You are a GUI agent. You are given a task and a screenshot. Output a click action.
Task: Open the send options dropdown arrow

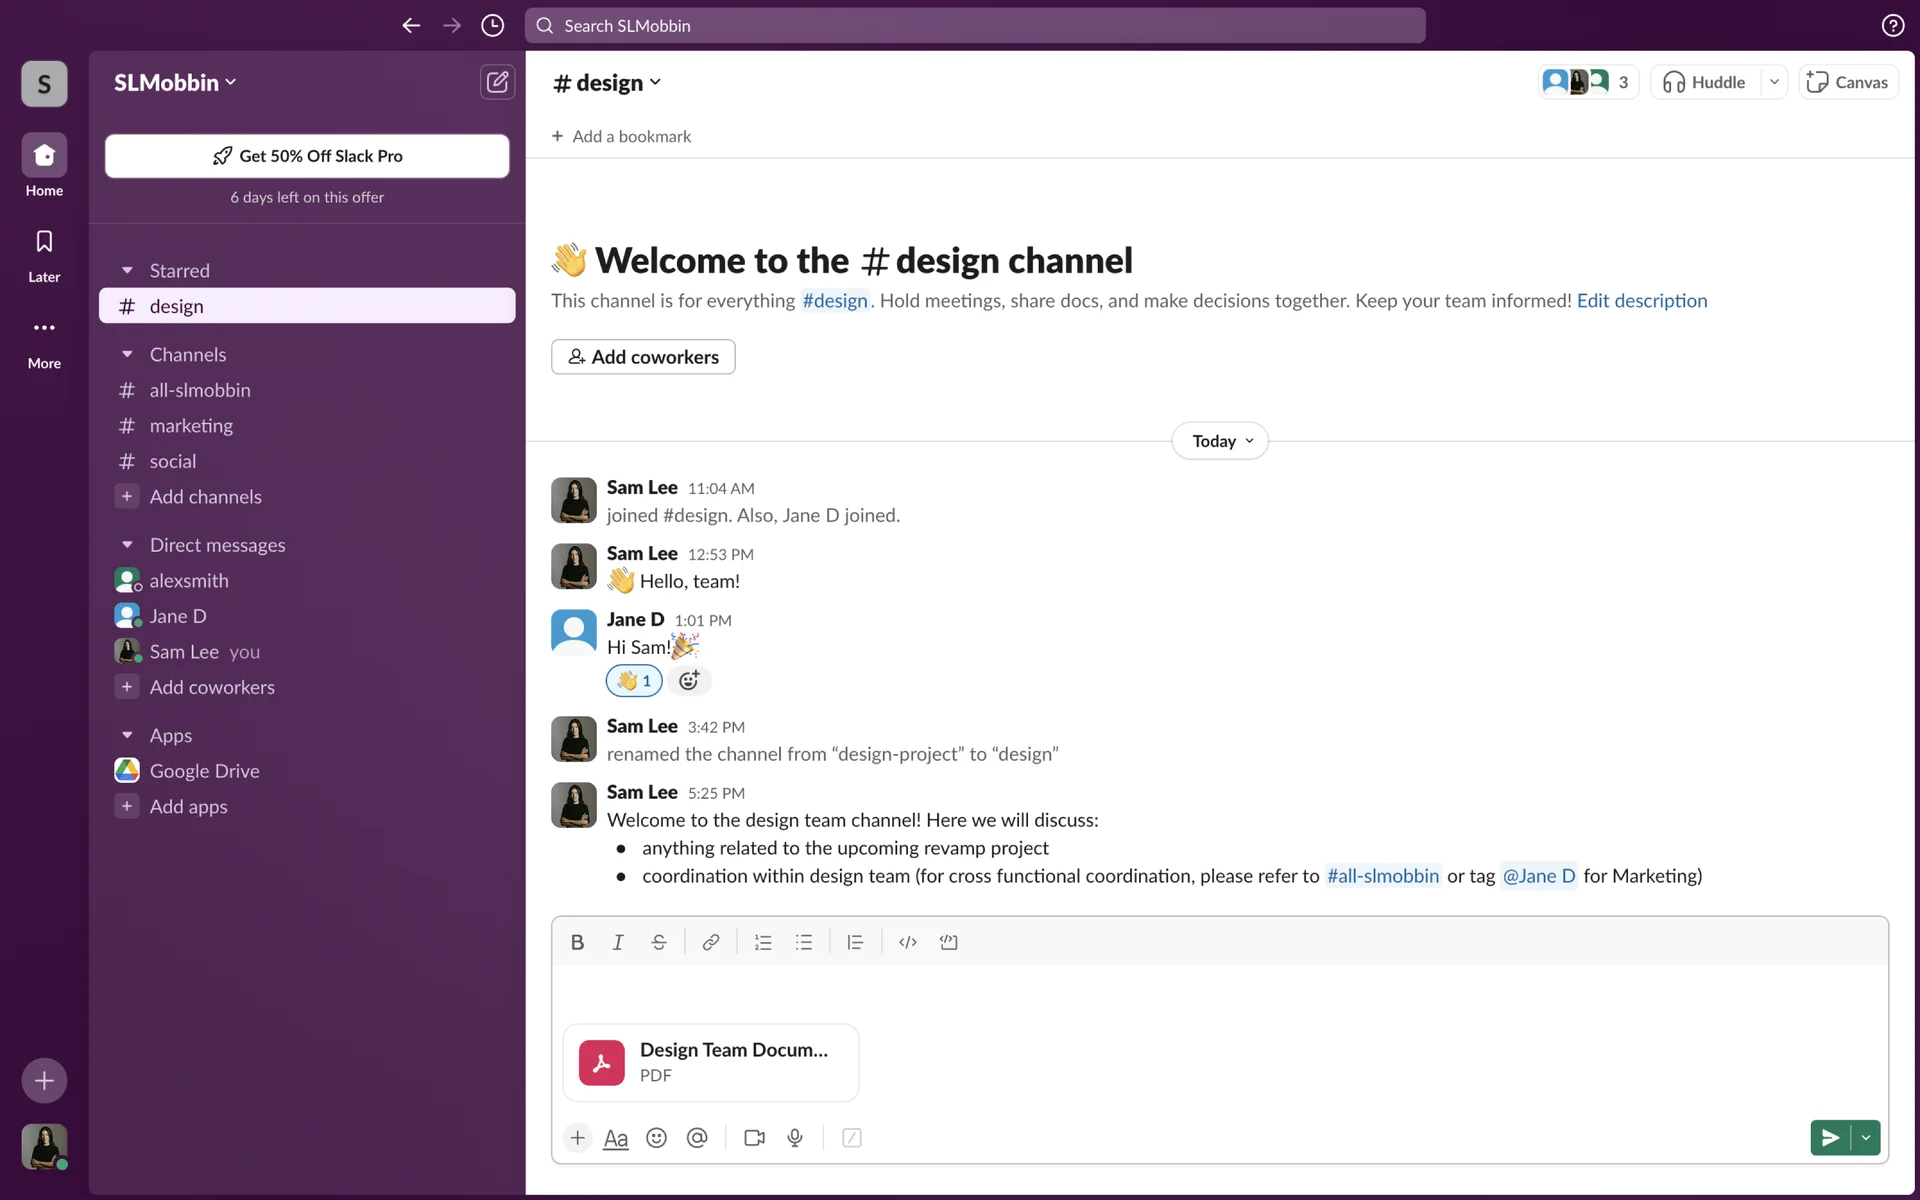coord(1866,1138)
